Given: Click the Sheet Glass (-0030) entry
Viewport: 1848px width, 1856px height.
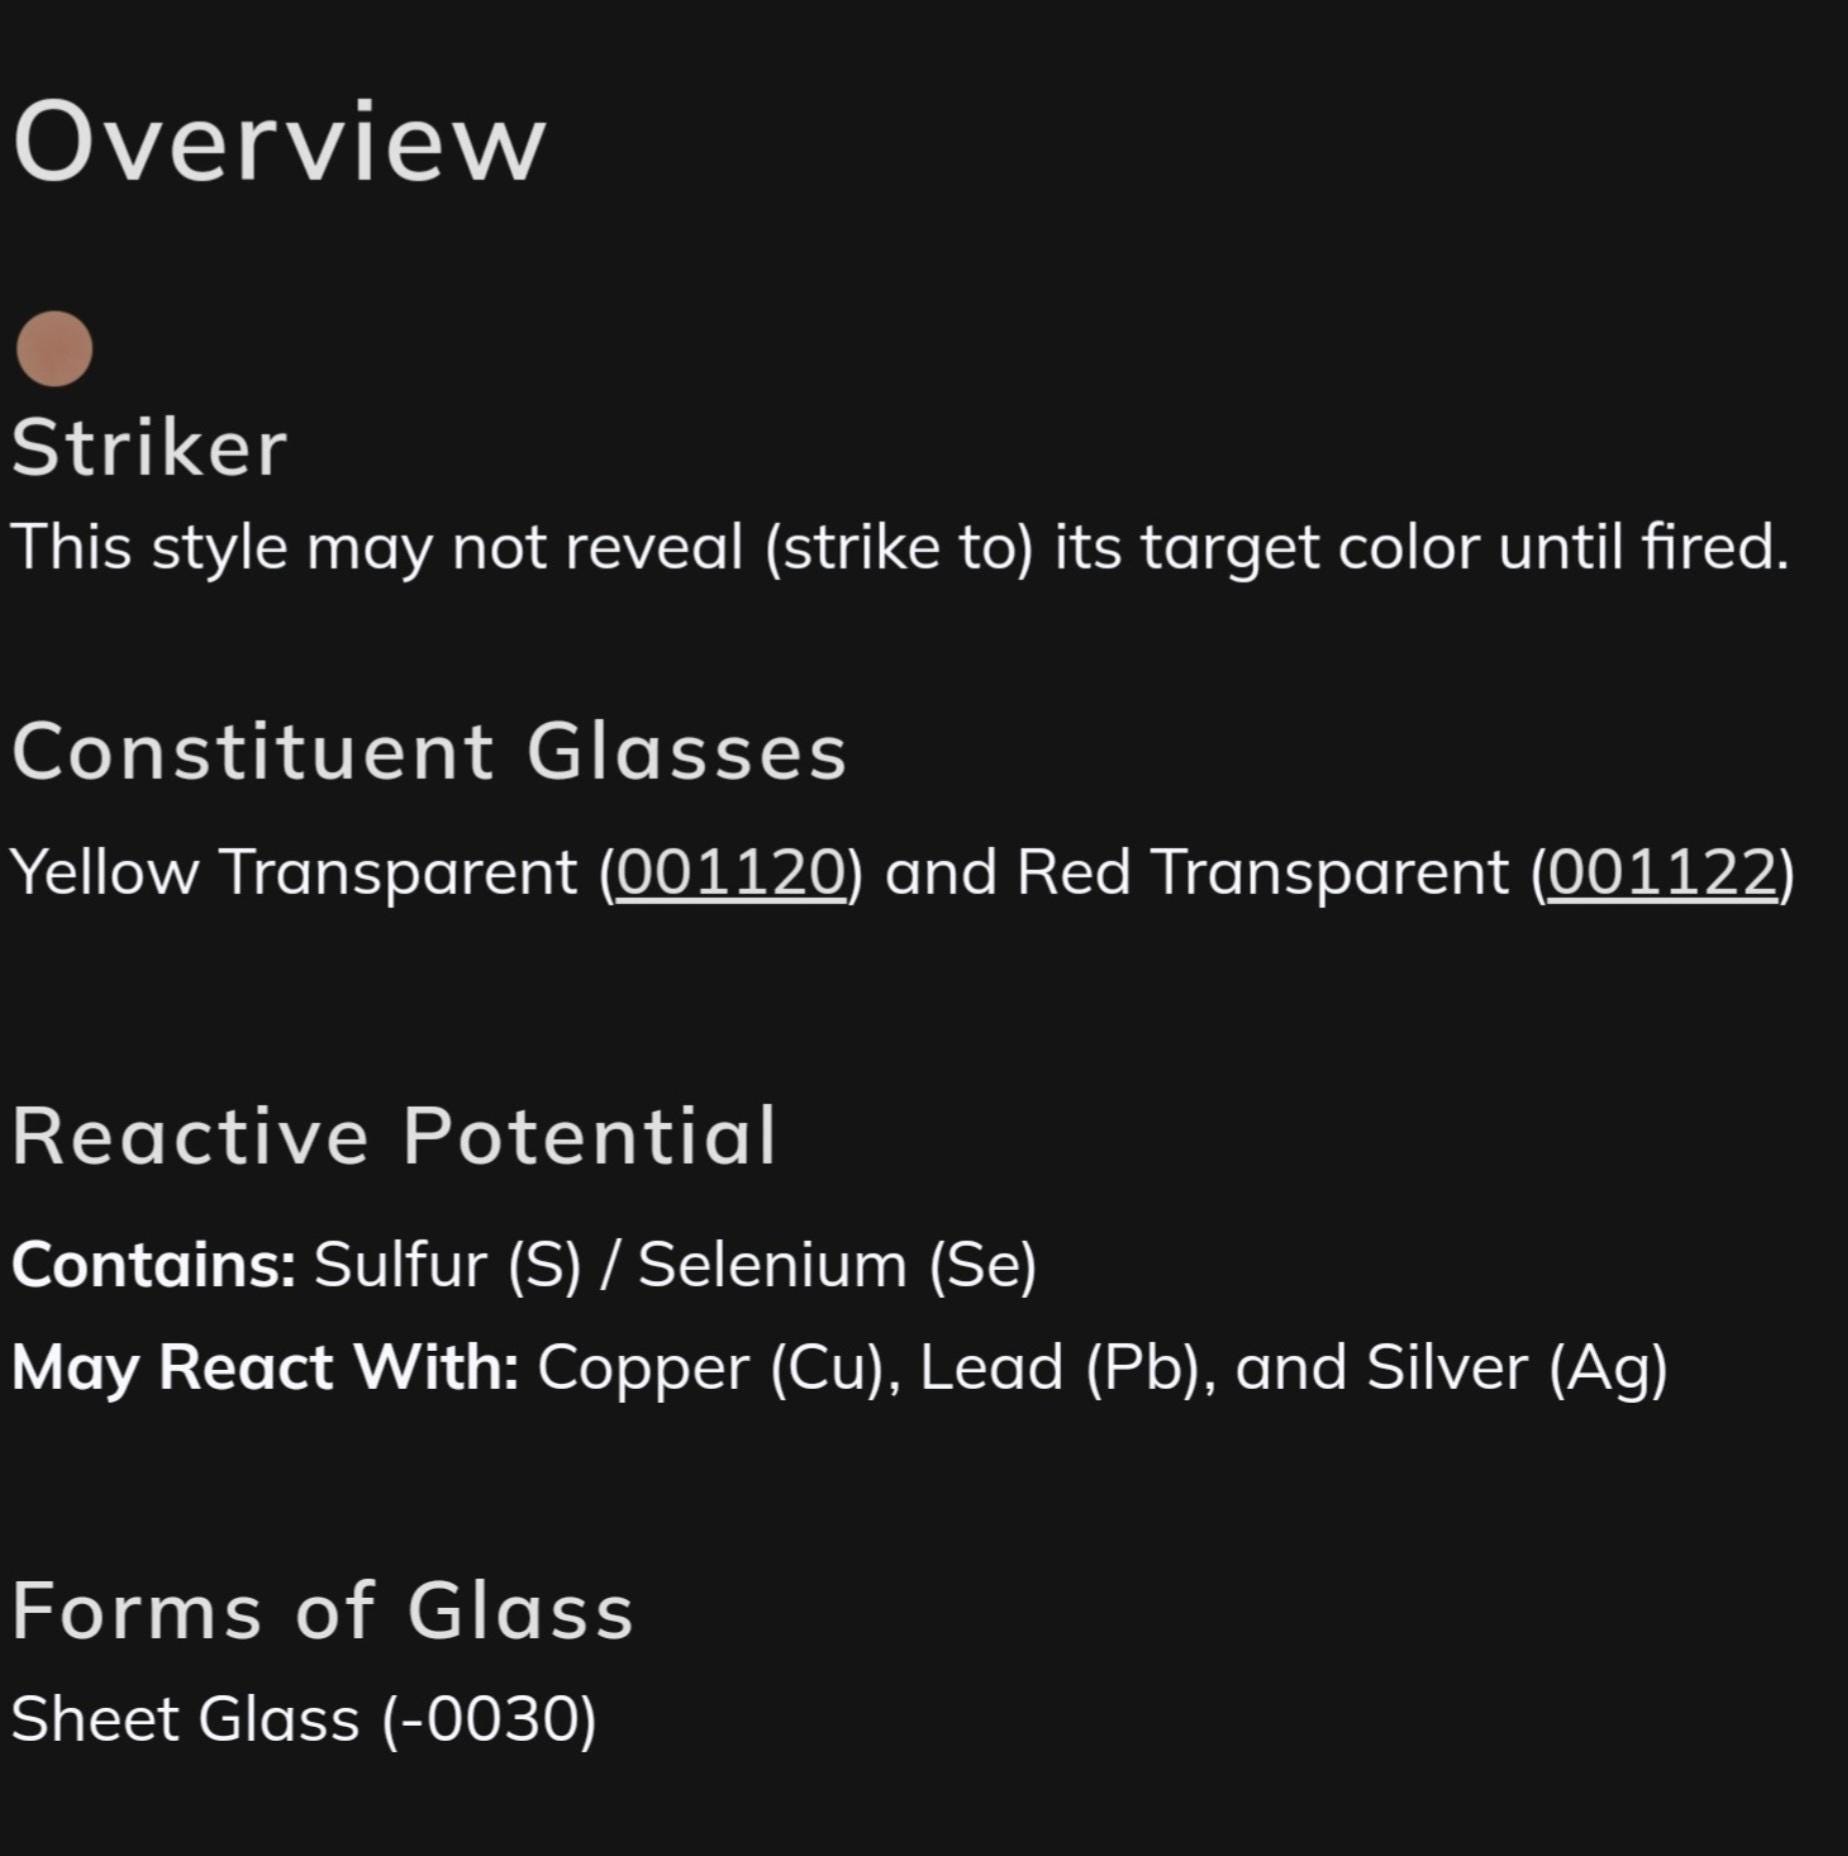Looking at the screenshot, I should (304, 1719).
